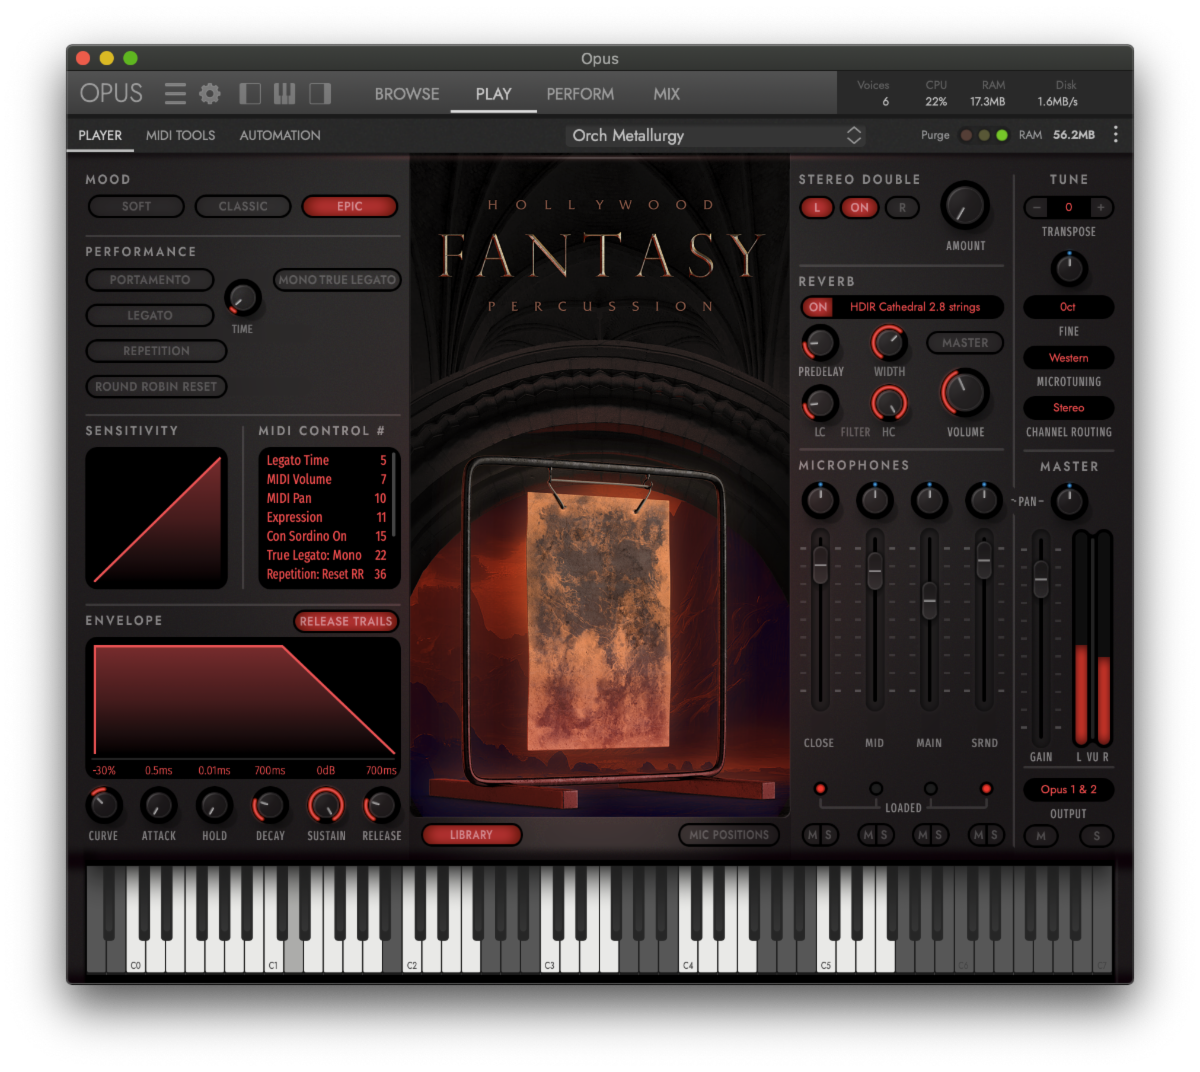This screenshot has height=1072, width=1200.
Task: Click the Stereo Double AMOUNT knob
Action: [965, 207]
